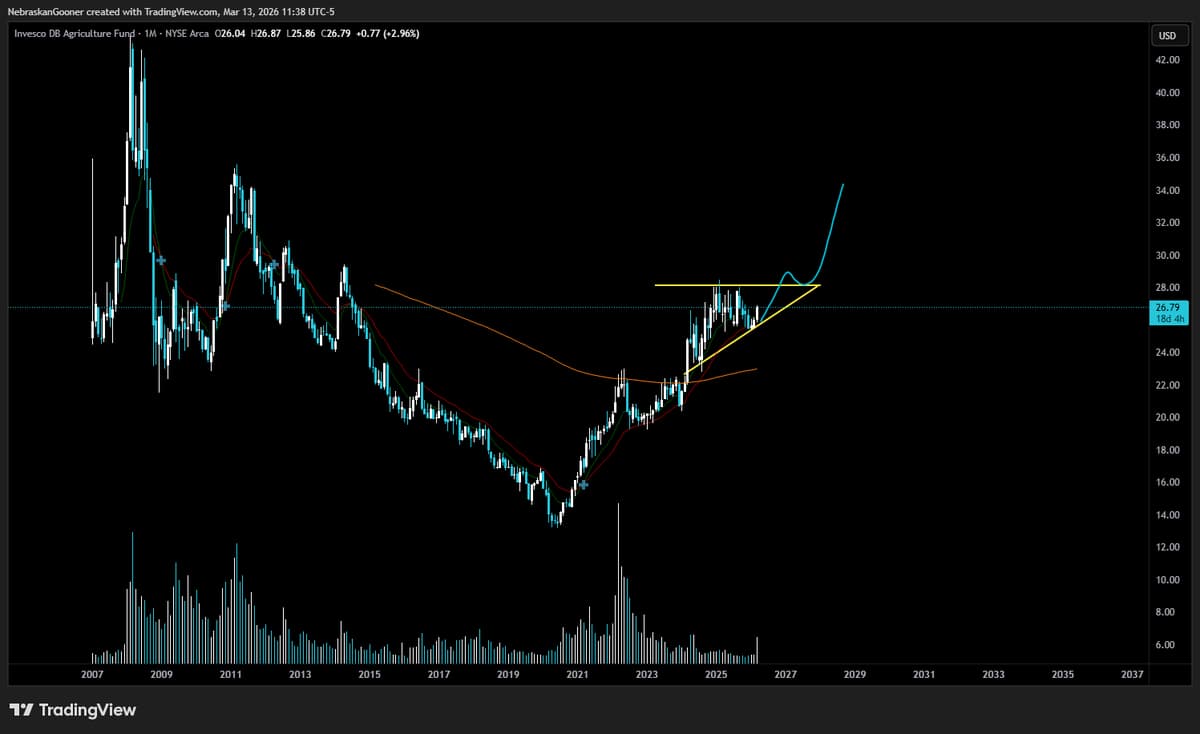
Task: Click the TradingView glyph icon bottom left
Action: tap(21, 710)
